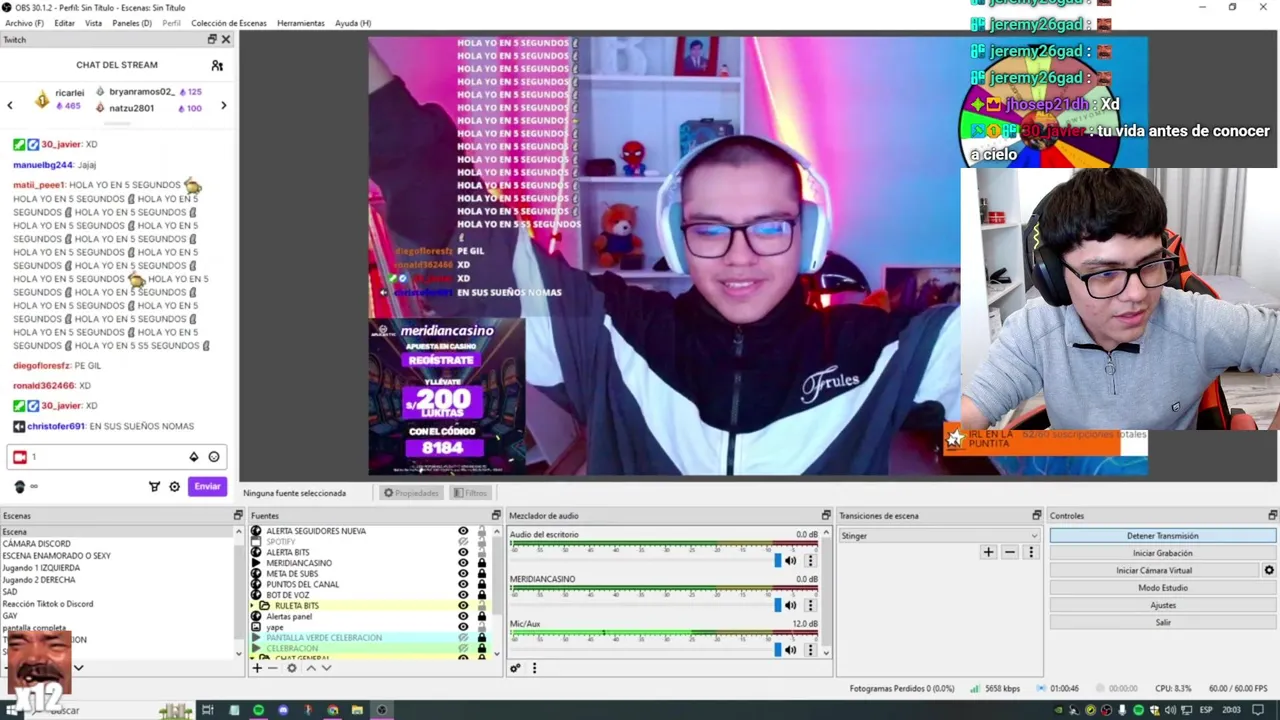Open Chrome from the Windows taskbar
The height and width of the screenshot is (720, 1280).
pyautogui.click(x=333, y=710)
